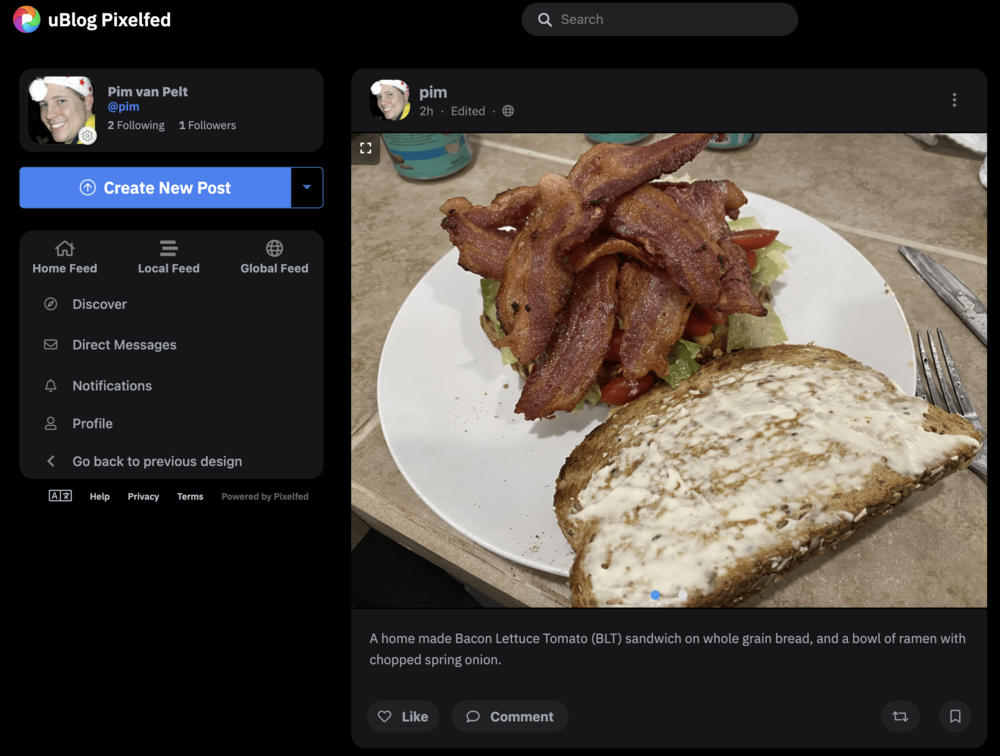The width and height of the screenshot is (1000, 756).
Task: Switch to the Global Feed tab
Action: click(274, 257)
